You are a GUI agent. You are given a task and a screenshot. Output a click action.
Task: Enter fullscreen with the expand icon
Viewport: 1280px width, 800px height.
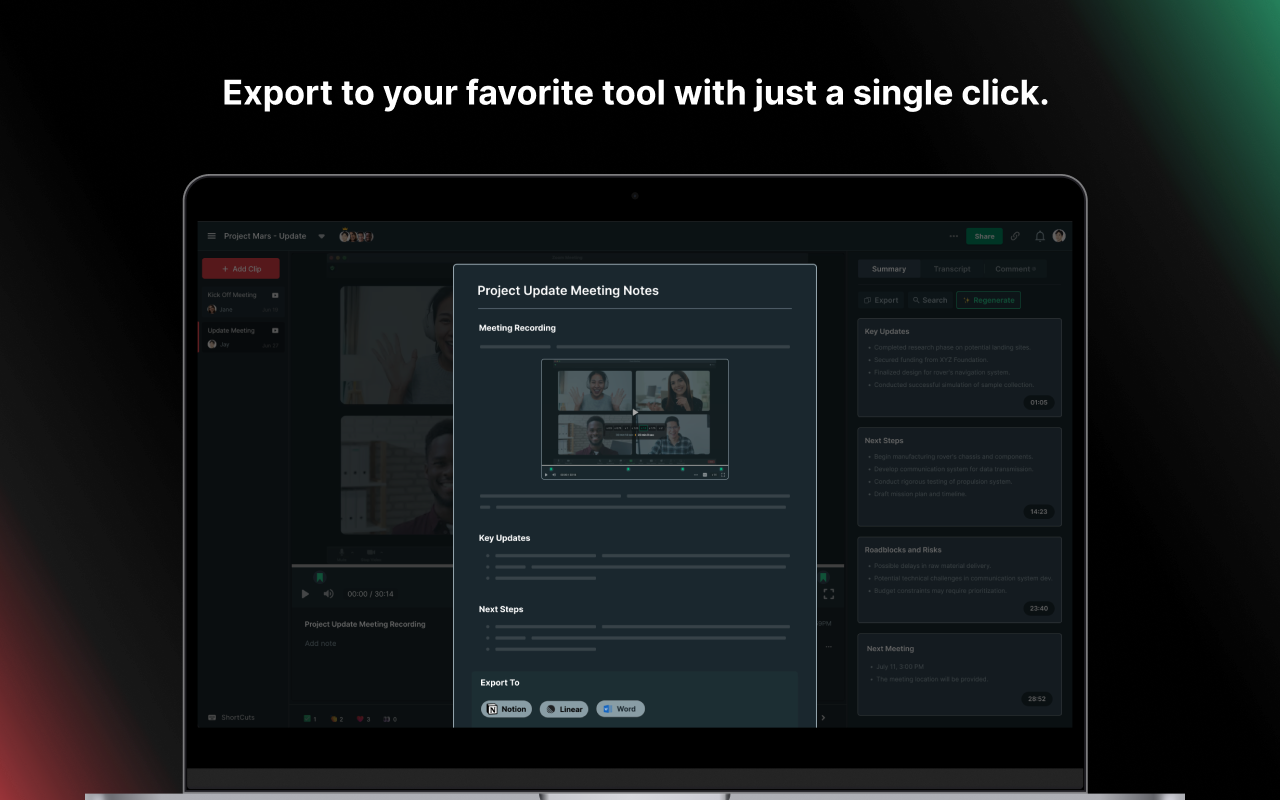coord(829,594)
